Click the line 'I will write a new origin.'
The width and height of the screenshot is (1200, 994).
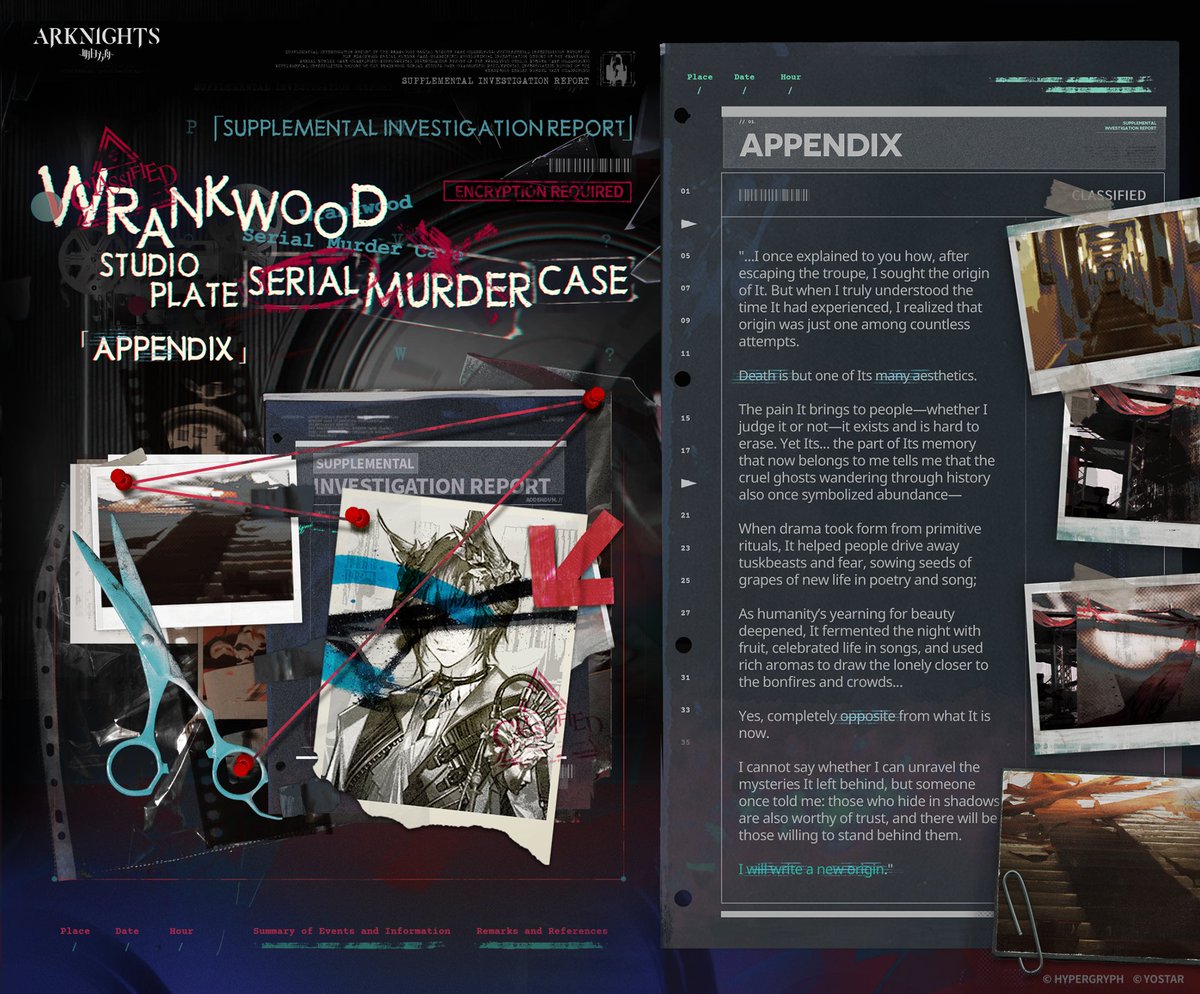point(815,869)
